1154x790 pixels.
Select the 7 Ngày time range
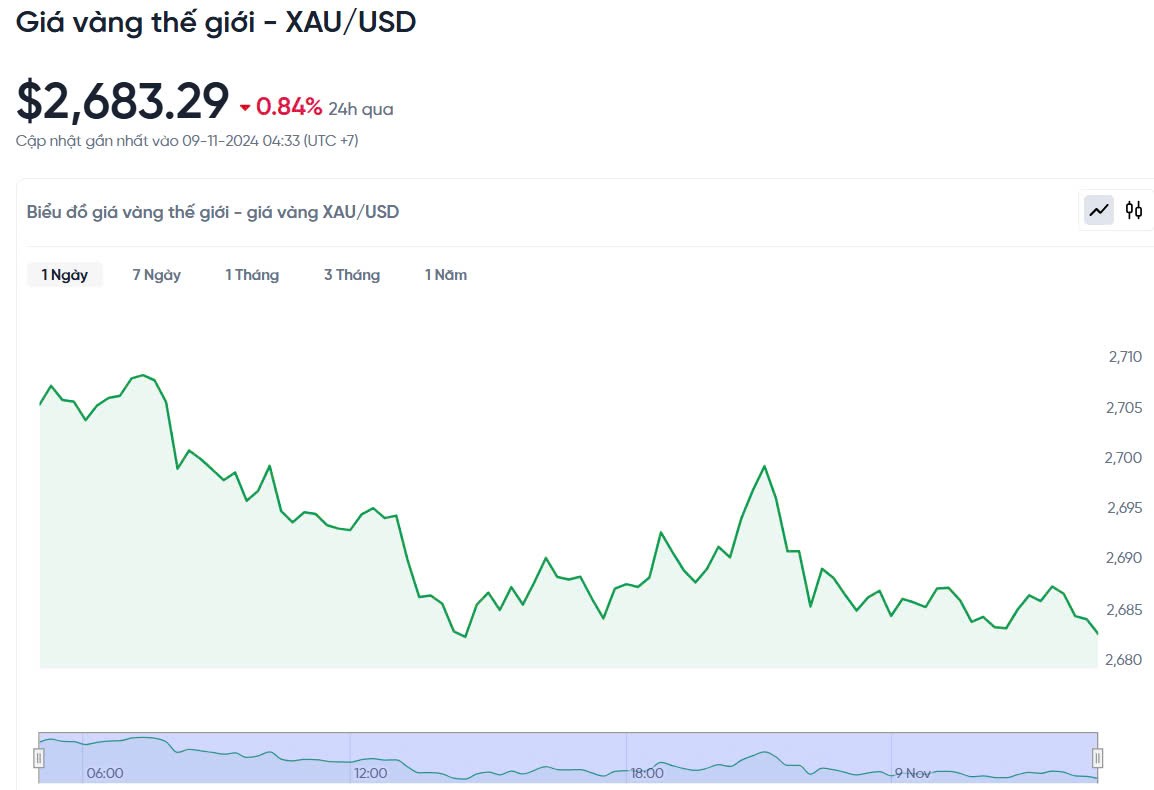157,275
